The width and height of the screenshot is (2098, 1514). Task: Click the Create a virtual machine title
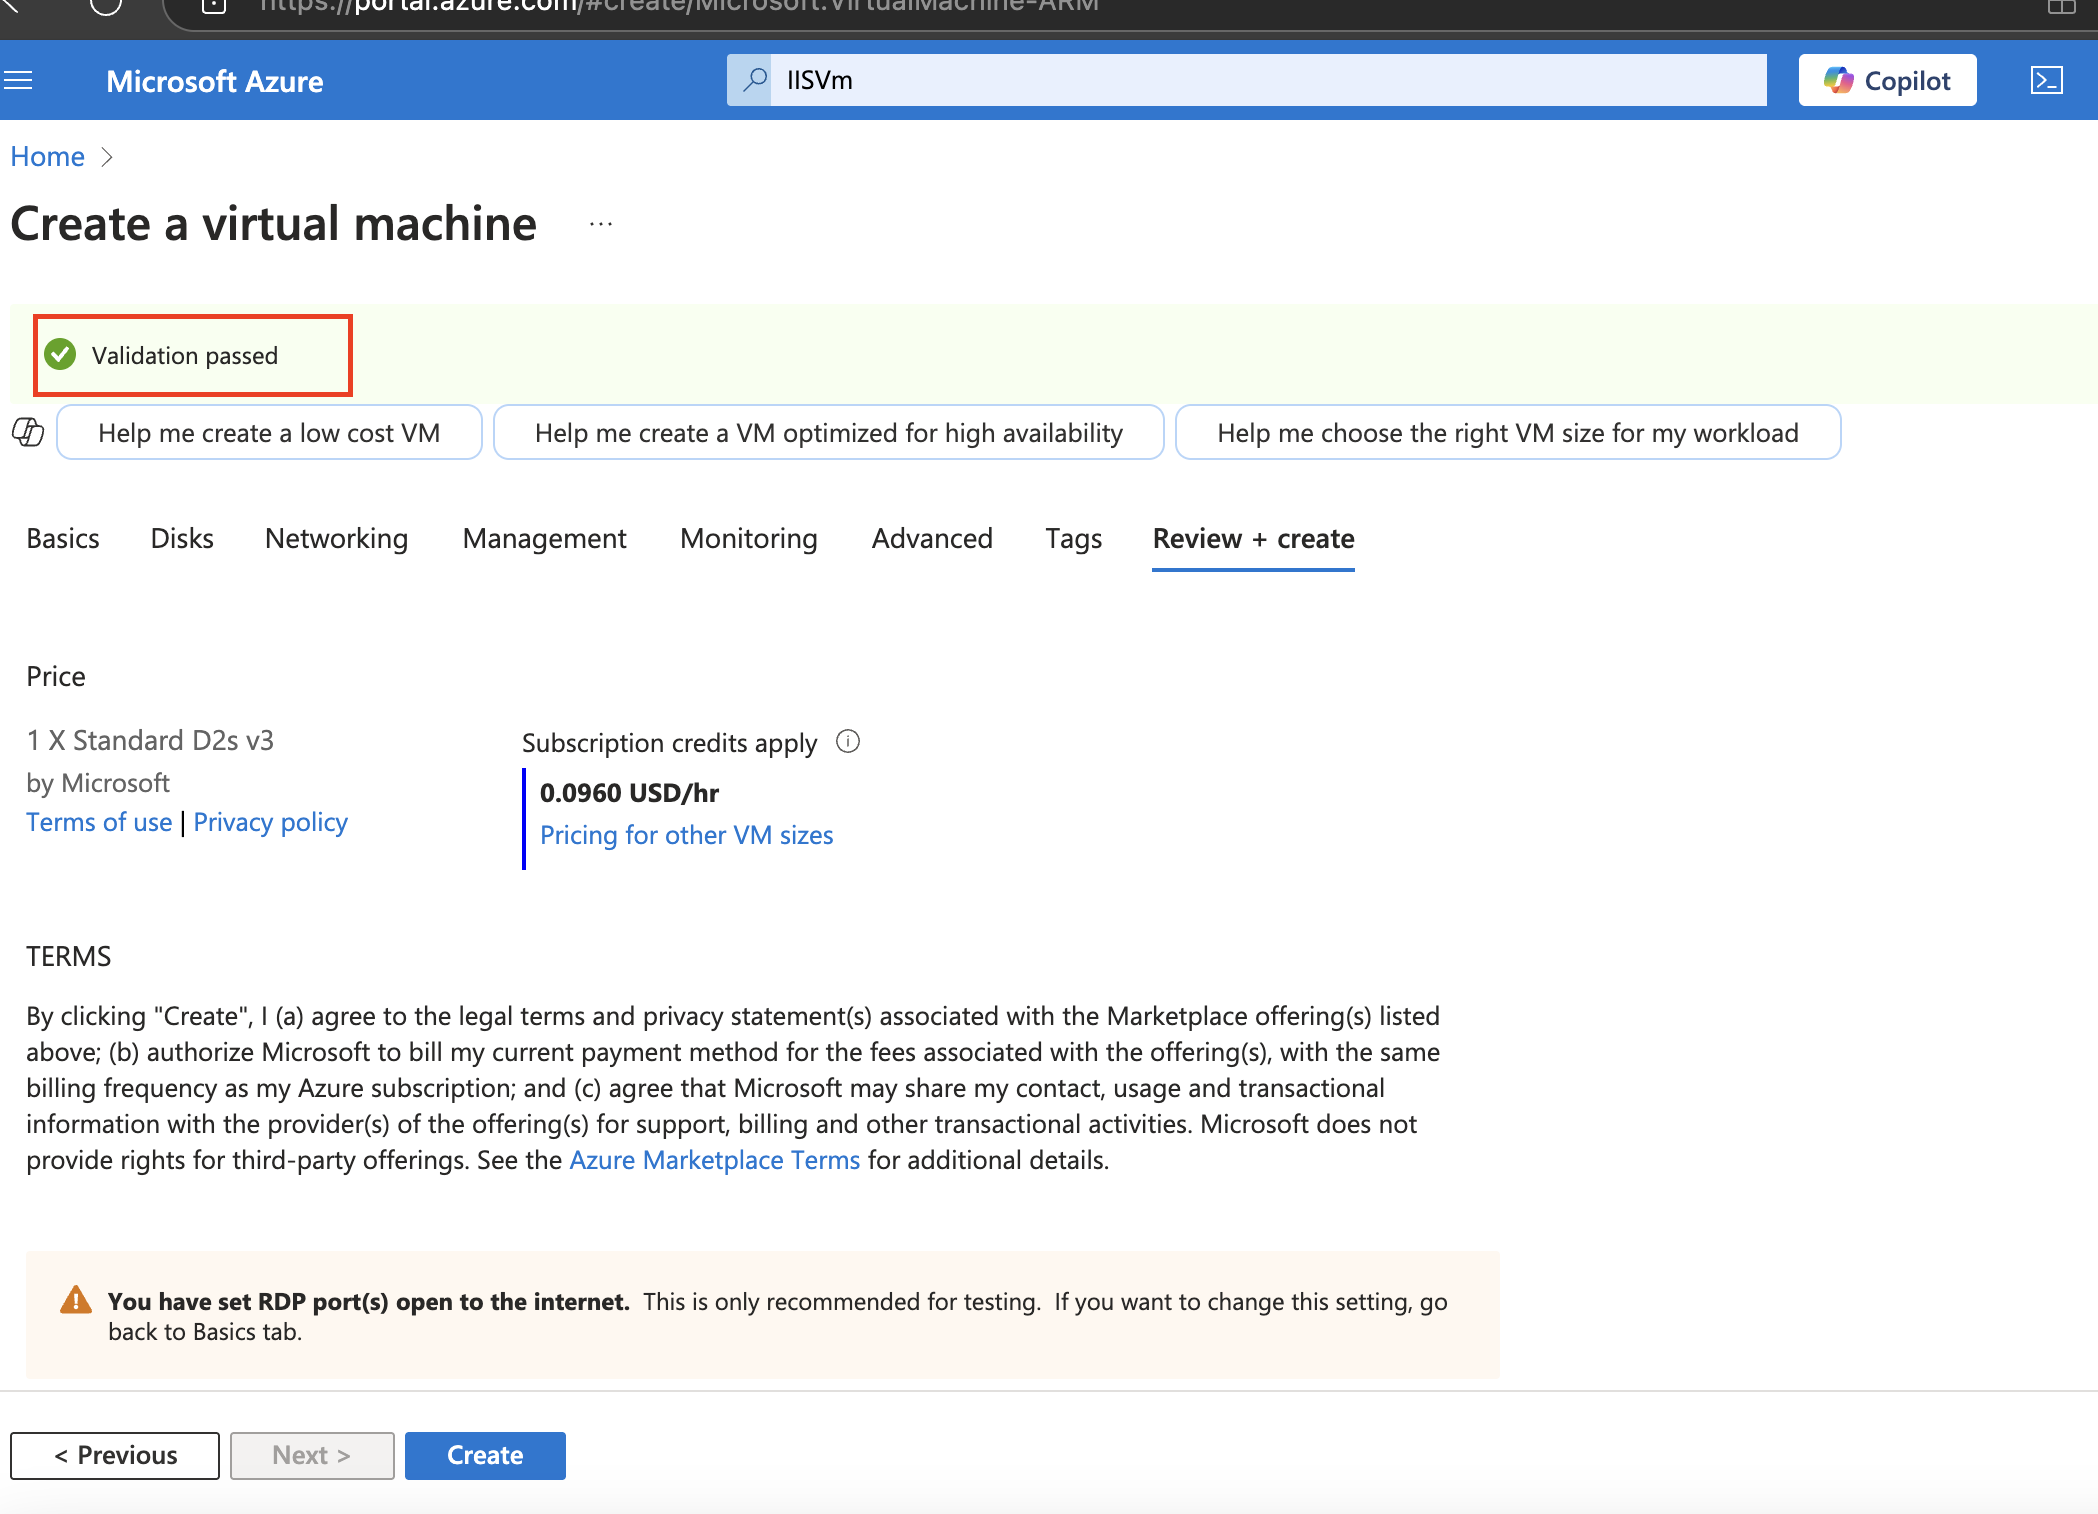pos(273,224)
